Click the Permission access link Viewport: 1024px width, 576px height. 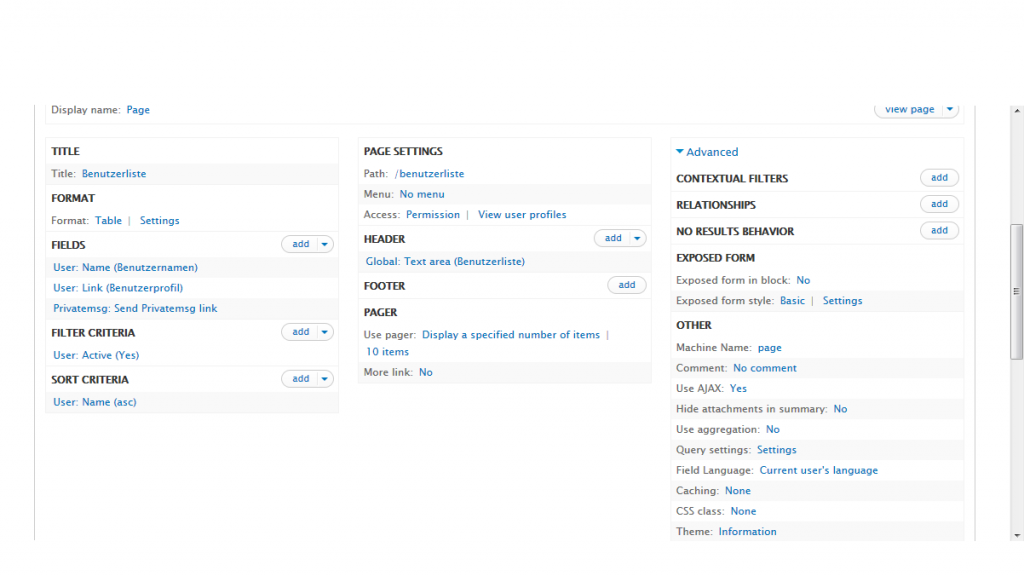(432, 215)
